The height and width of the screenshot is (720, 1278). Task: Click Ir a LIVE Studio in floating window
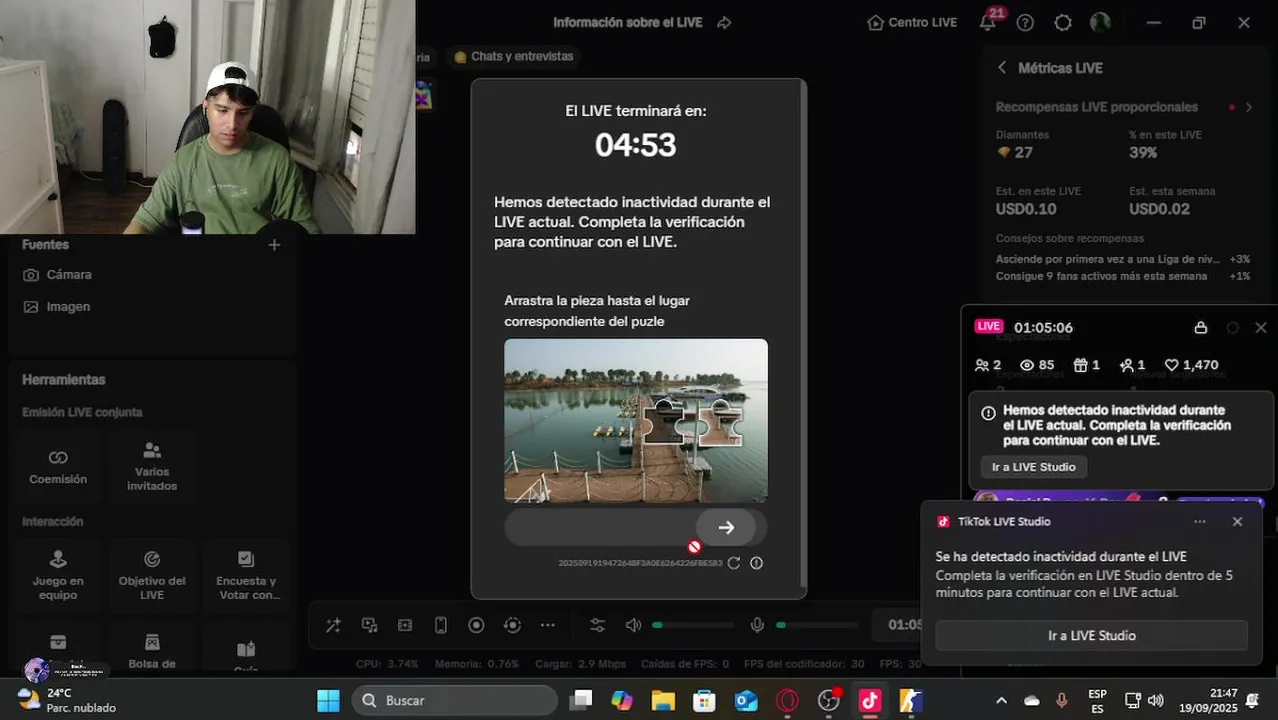[1033, 467]
